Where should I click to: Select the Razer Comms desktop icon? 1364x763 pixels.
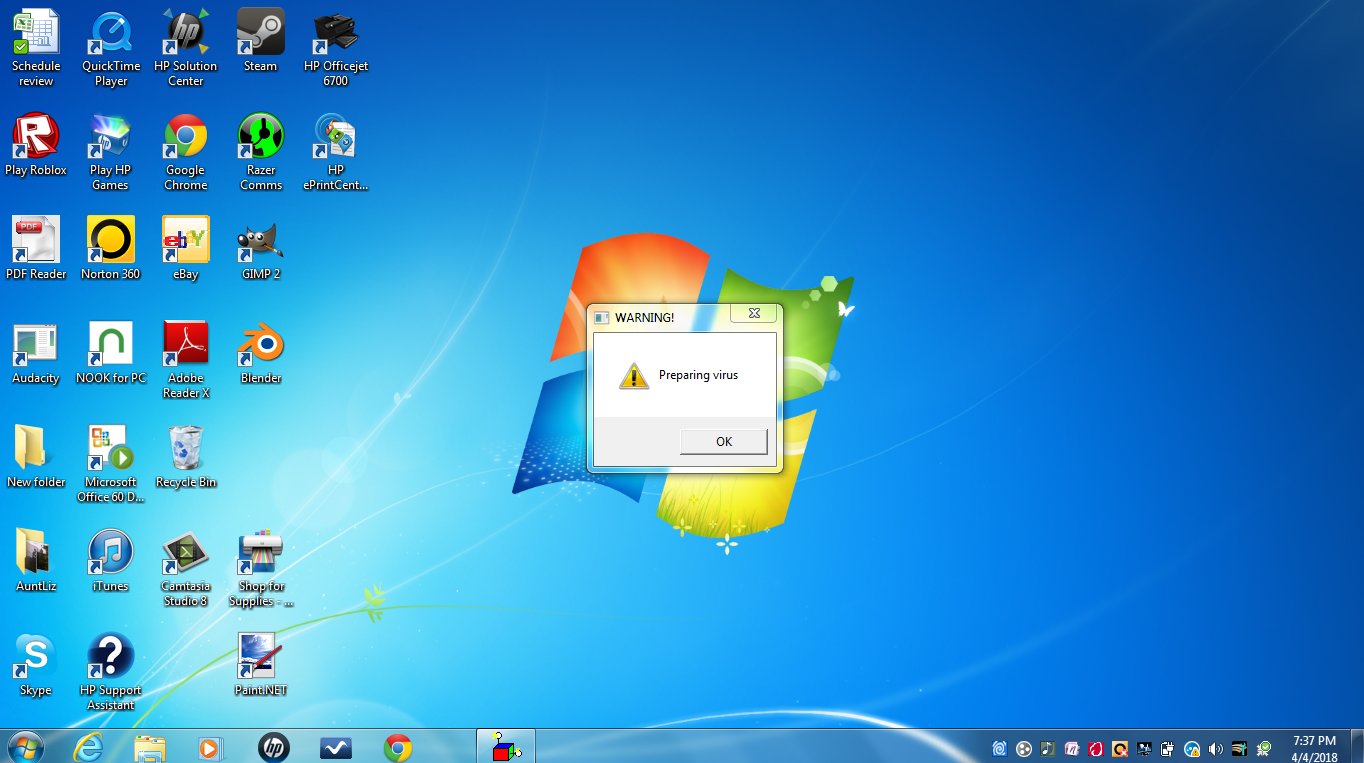pyautogui.click(x=261, y=152)
